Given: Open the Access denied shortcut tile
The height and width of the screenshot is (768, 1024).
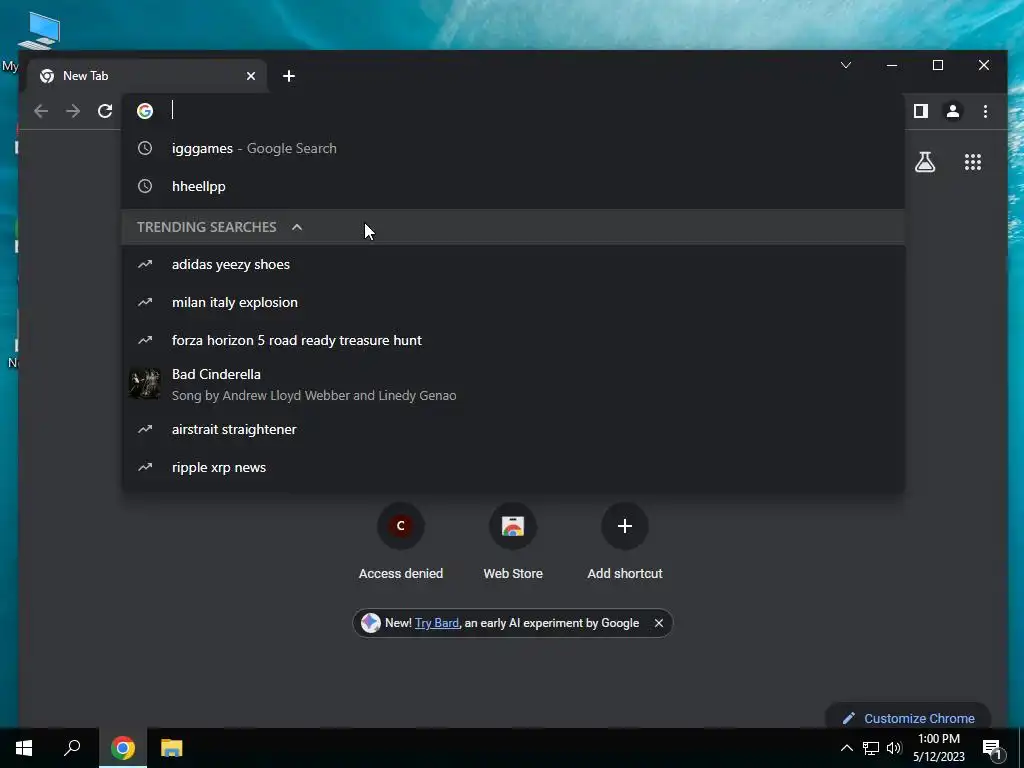Looking at the screenshot, I should tap(401, 541).
